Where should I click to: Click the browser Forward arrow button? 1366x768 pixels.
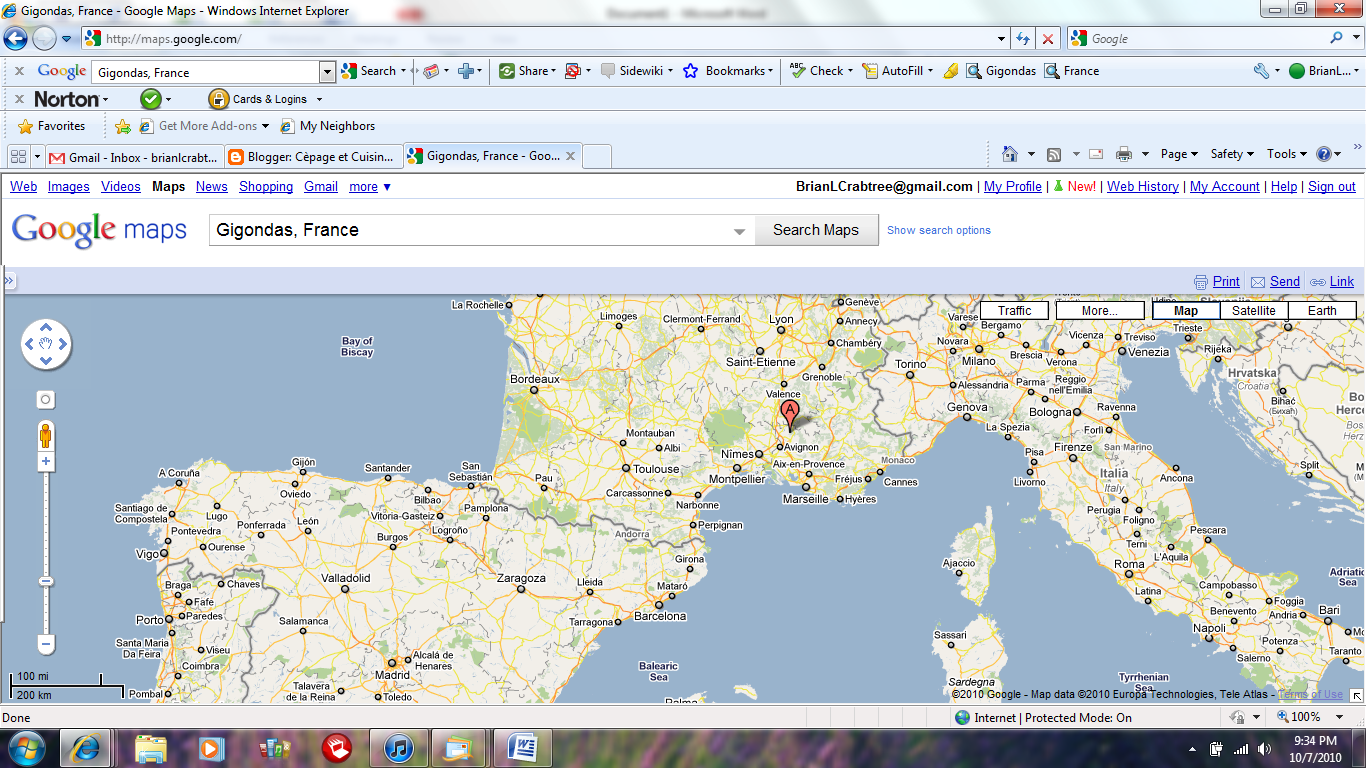point(44,39)
